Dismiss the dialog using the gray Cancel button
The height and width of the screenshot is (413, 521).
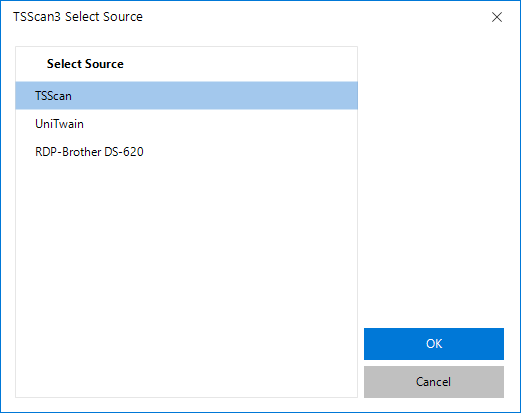tap(434, 382)
